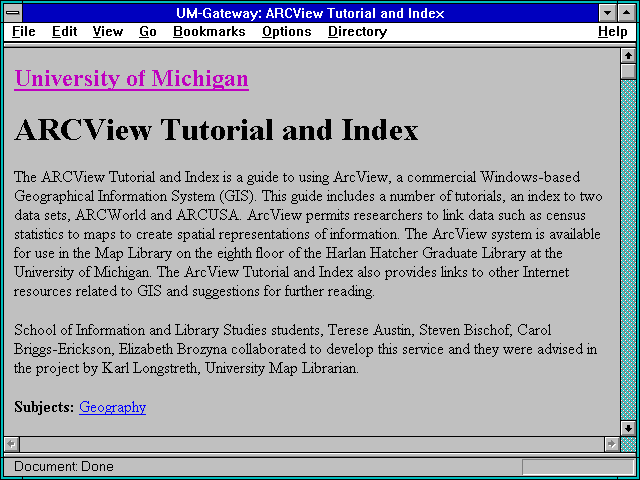Follow the Geography subject link
The height and width of the screenshot is (480, 640).
pyautogui.click(x=113, y=407)
